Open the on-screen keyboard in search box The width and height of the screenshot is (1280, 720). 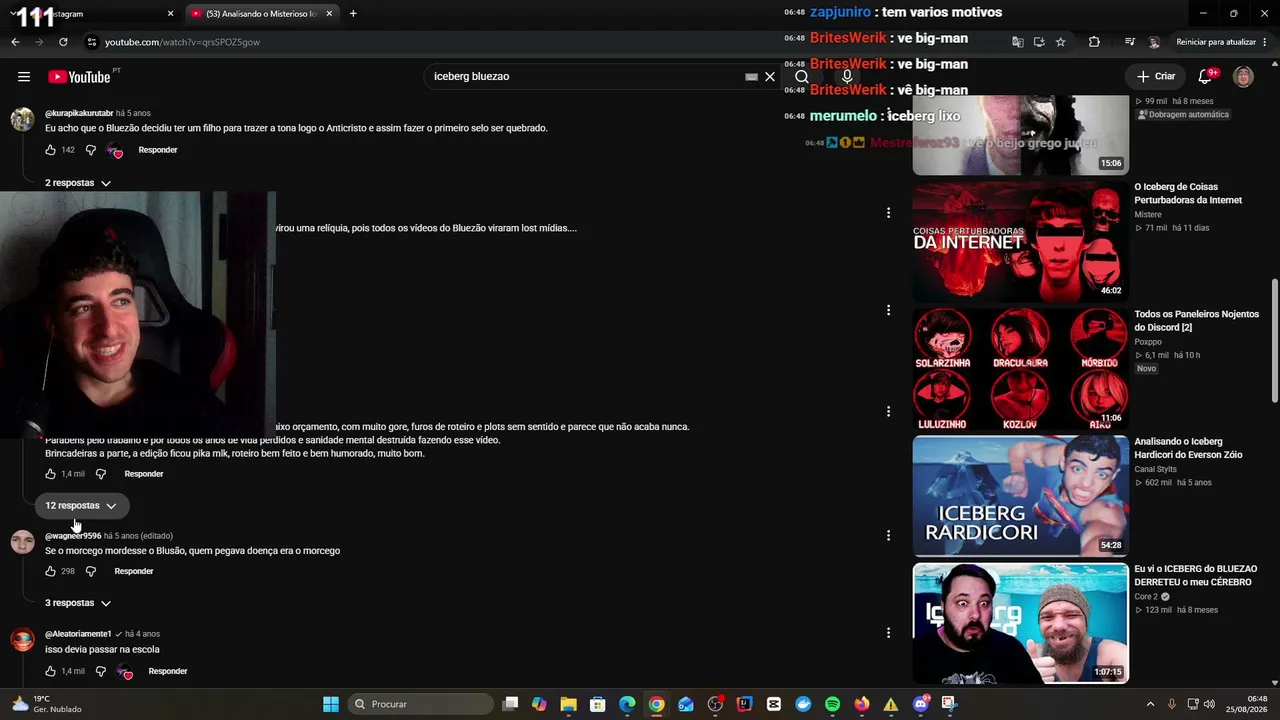[x=751, y=77]
